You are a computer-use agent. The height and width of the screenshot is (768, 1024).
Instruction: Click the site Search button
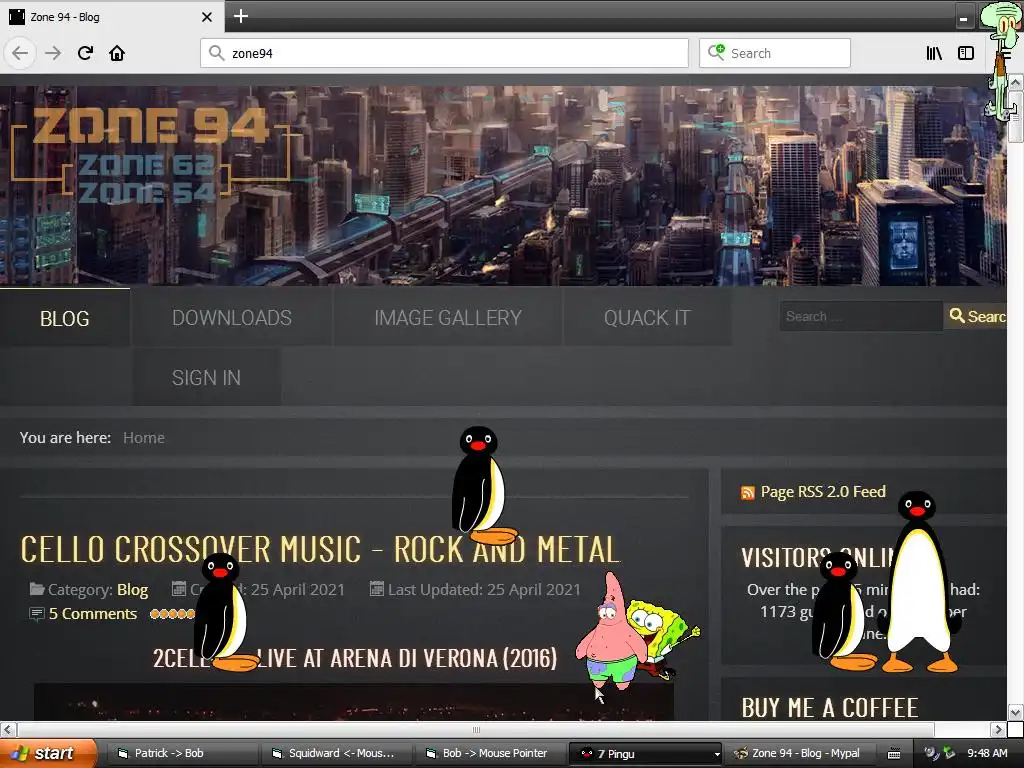click(x=976, y=316)
